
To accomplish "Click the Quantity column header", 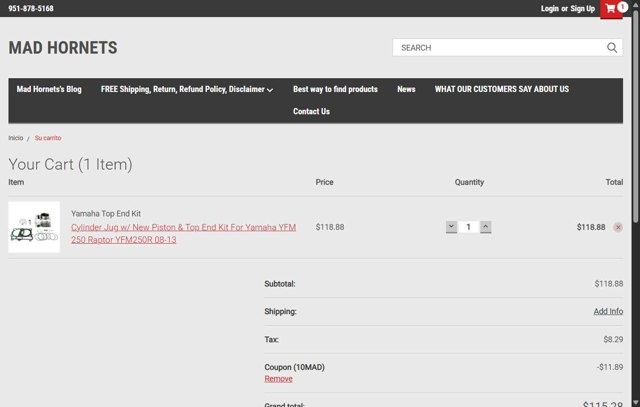I will tap(469, 182).
